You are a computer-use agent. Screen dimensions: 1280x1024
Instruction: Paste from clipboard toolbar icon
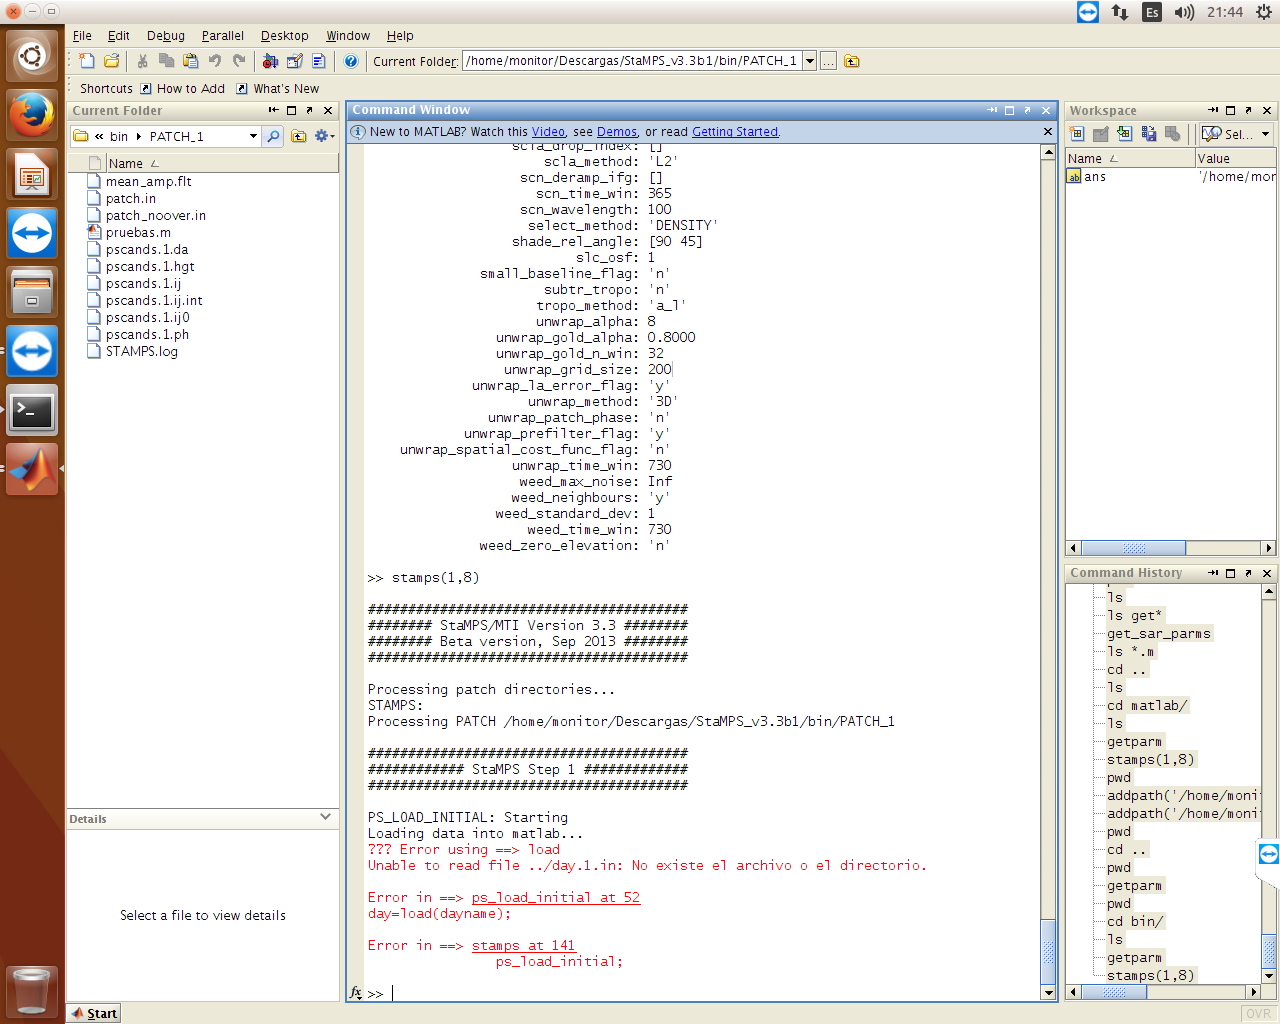190,61
